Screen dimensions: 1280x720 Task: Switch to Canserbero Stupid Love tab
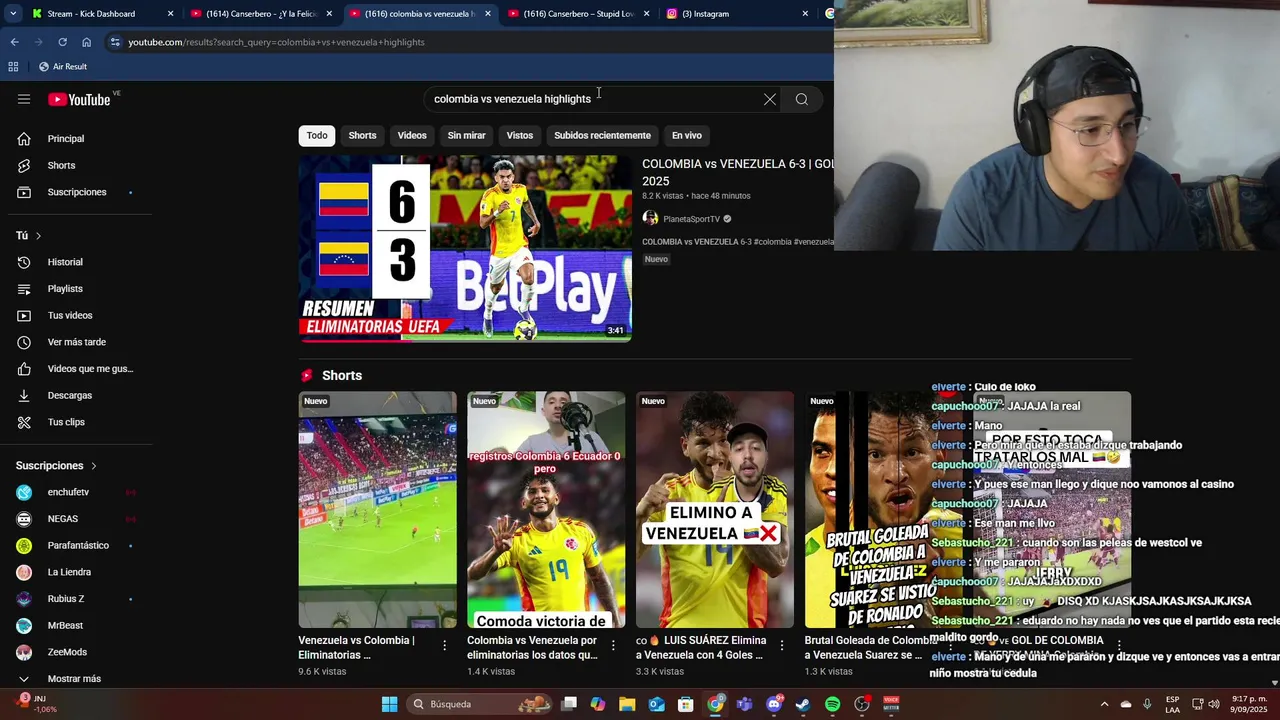(x=578, y=14)
